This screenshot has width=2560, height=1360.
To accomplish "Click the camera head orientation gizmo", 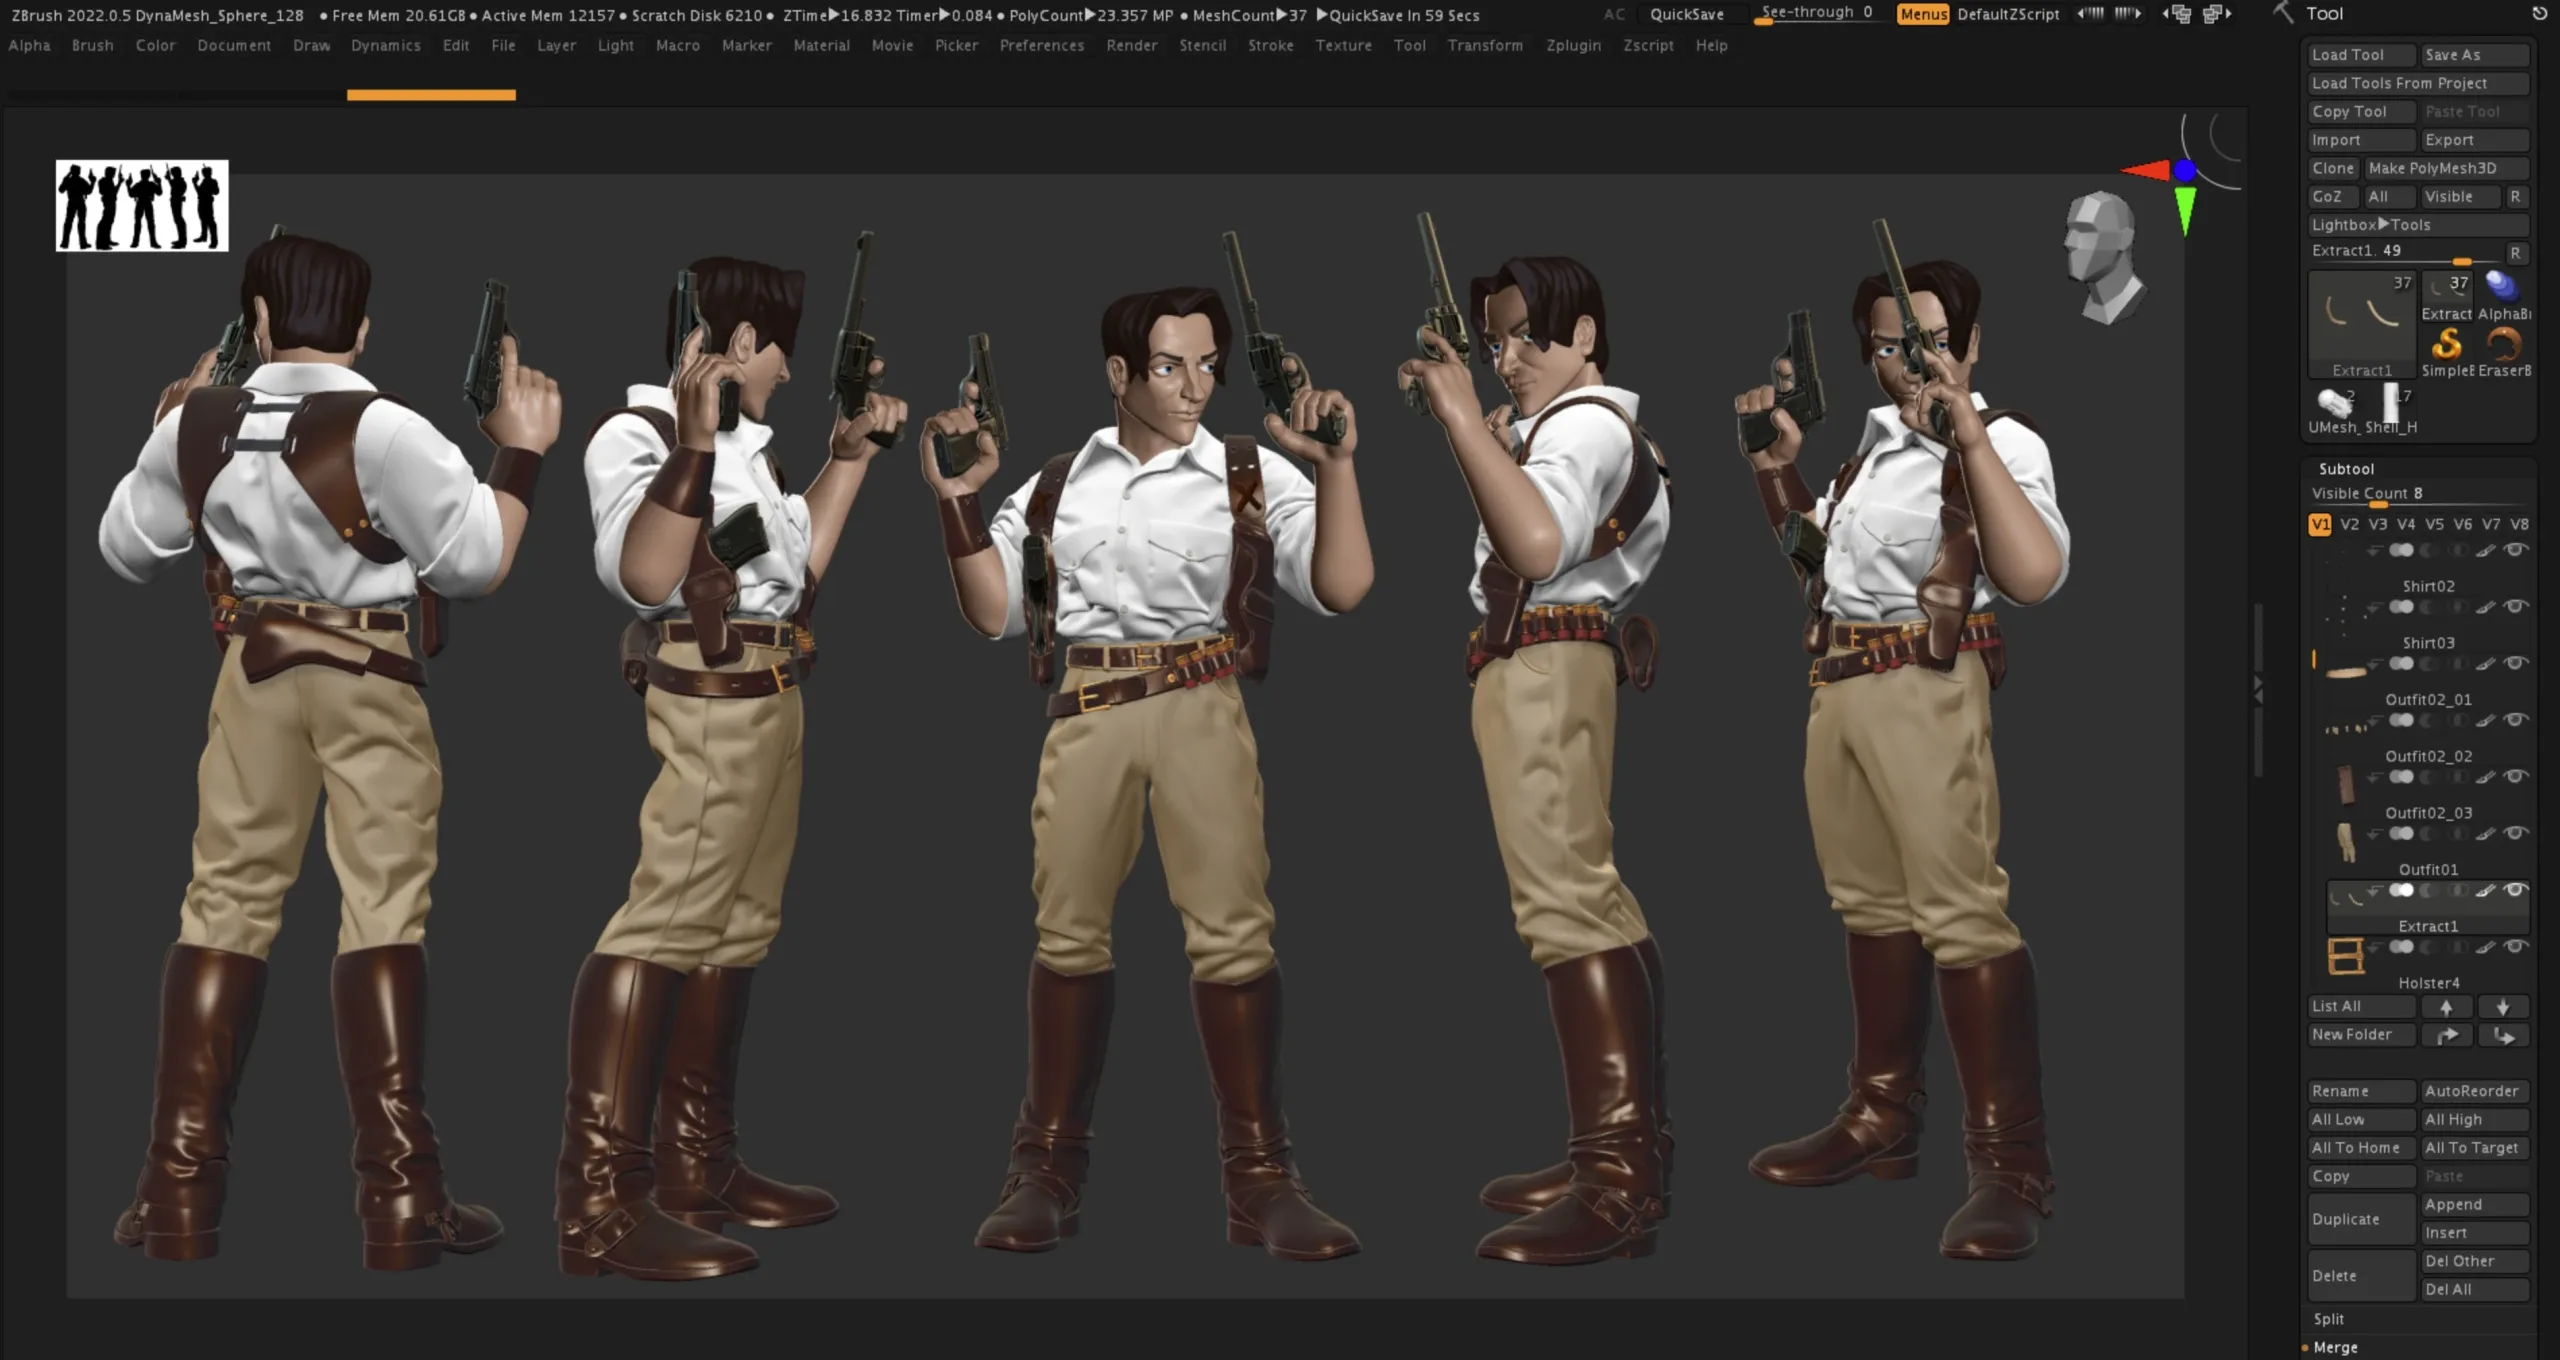I will [x=2103, y=257].
